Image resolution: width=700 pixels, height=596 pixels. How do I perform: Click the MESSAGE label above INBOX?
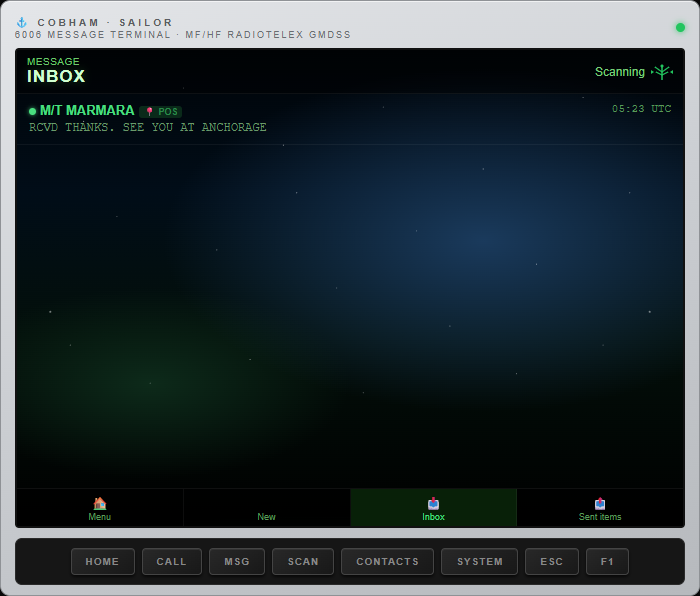(53, 62)
